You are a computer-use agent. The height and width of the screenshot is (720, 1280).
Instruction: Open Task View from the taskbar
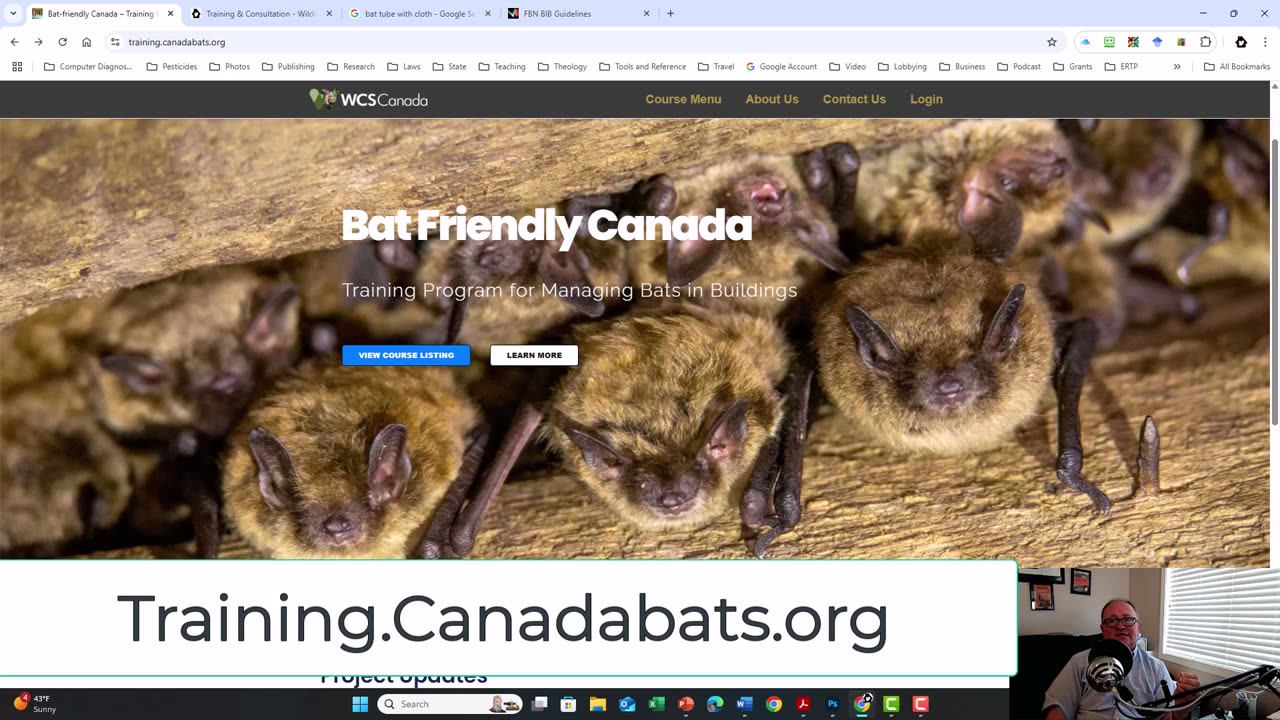(x=539, y=704)
